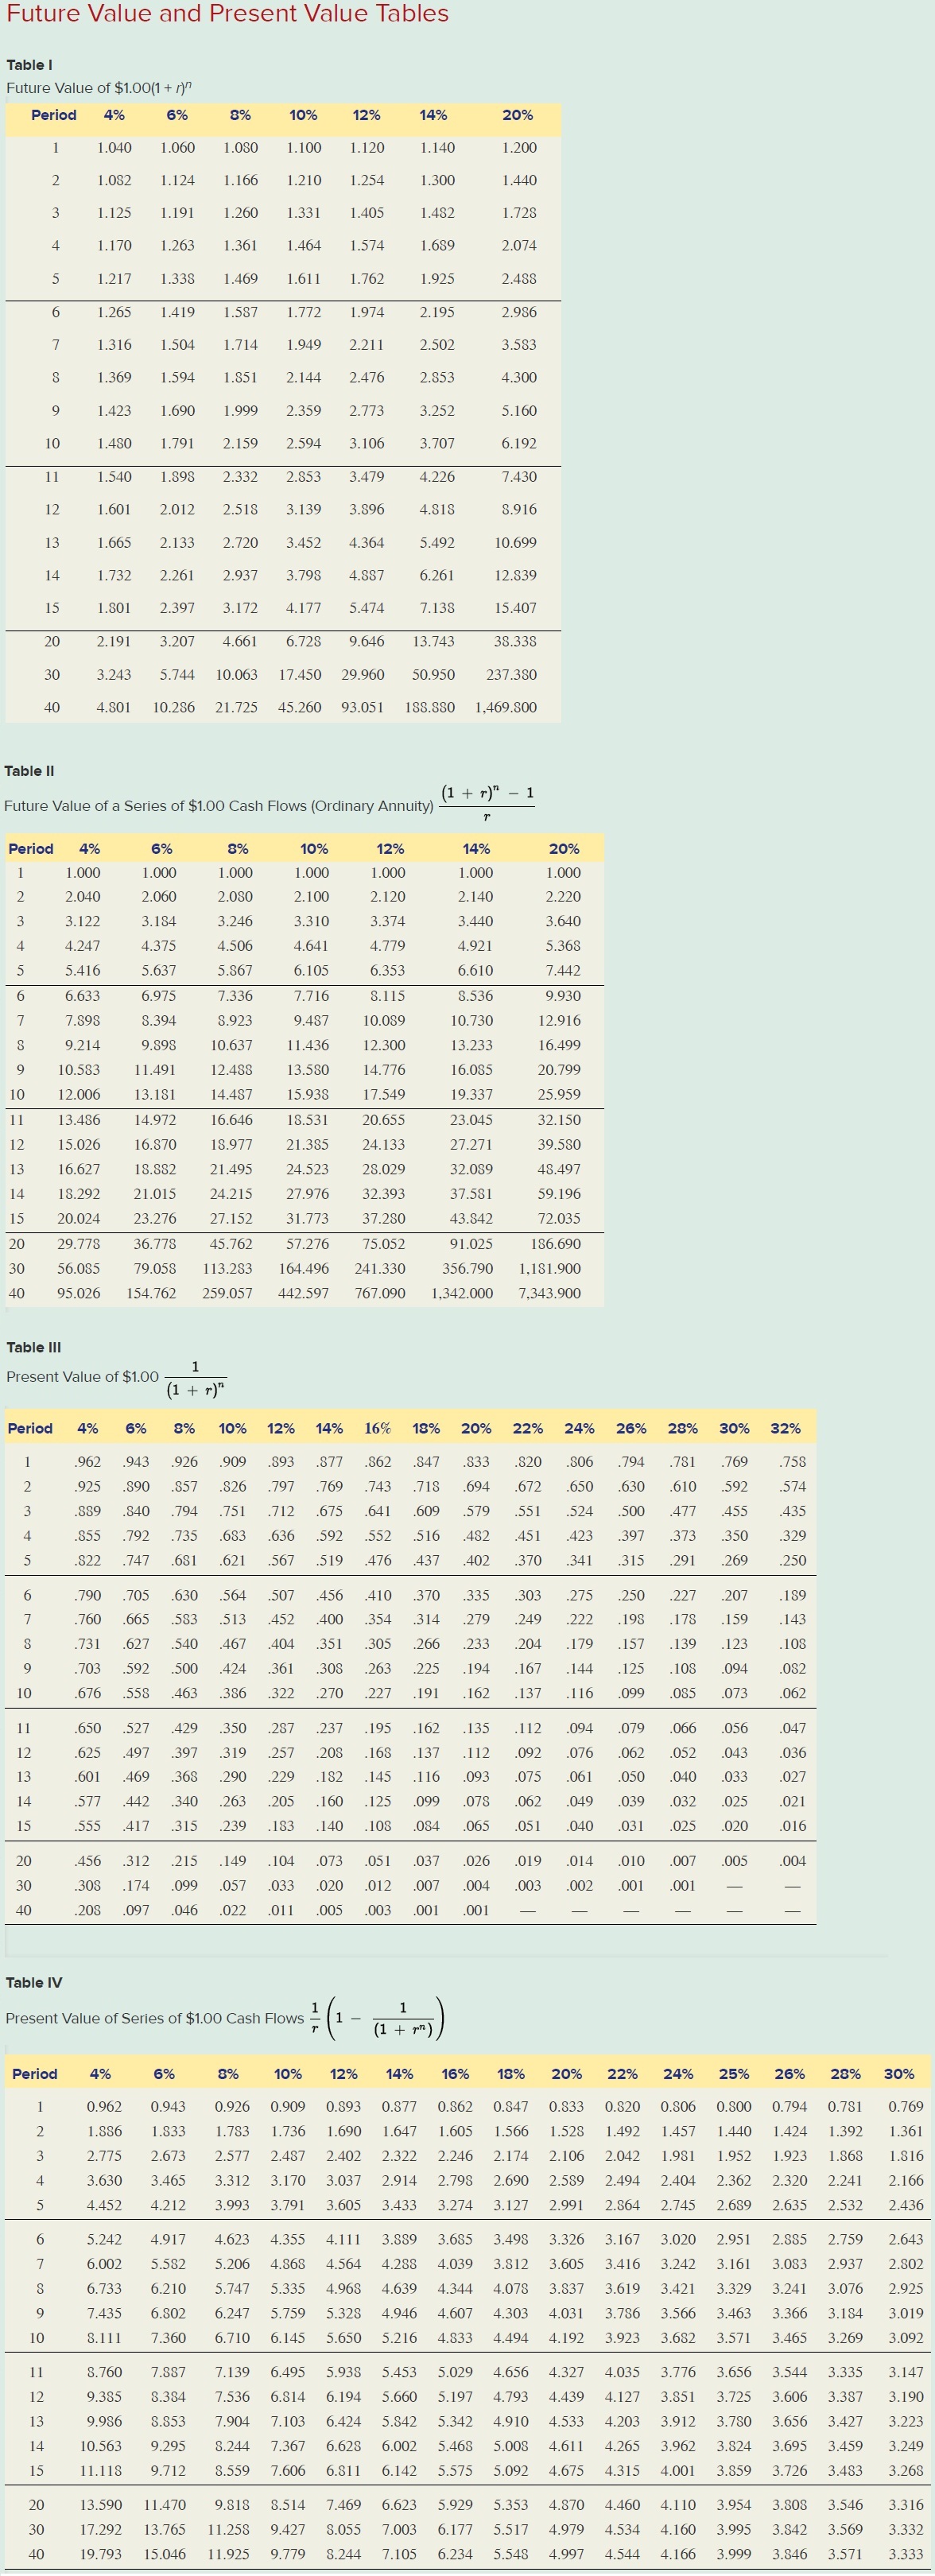Viewport: 935px width, 2576px height.
Task: Click the 14% column header in Table II
Action: [477, 849]
